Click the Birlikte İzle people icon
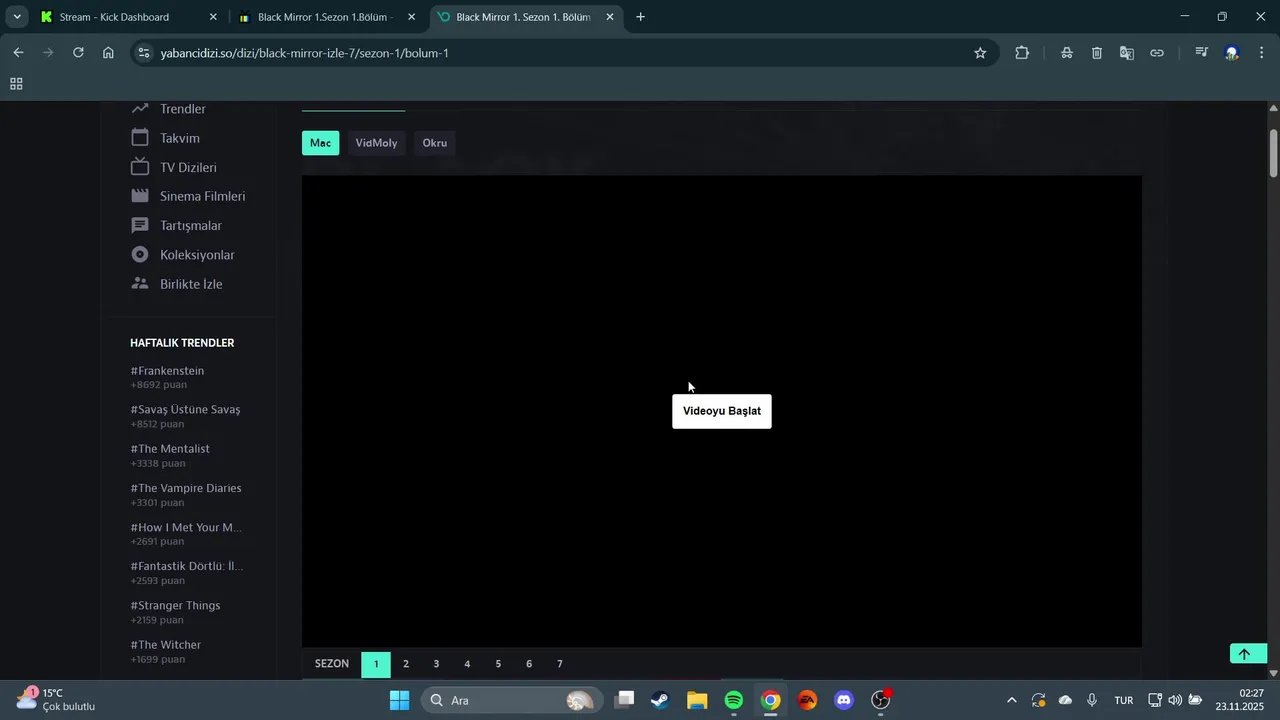 [140, 284]
